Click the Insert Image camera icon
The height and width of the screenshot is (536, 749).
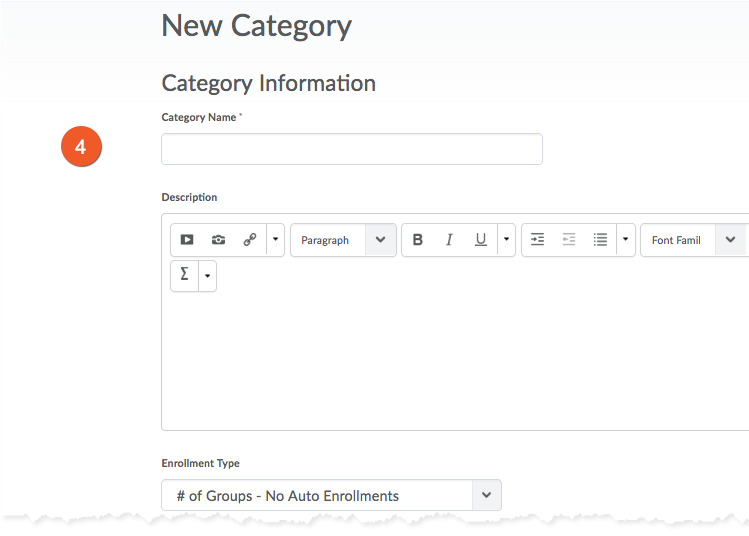click(x=218, y=240)
